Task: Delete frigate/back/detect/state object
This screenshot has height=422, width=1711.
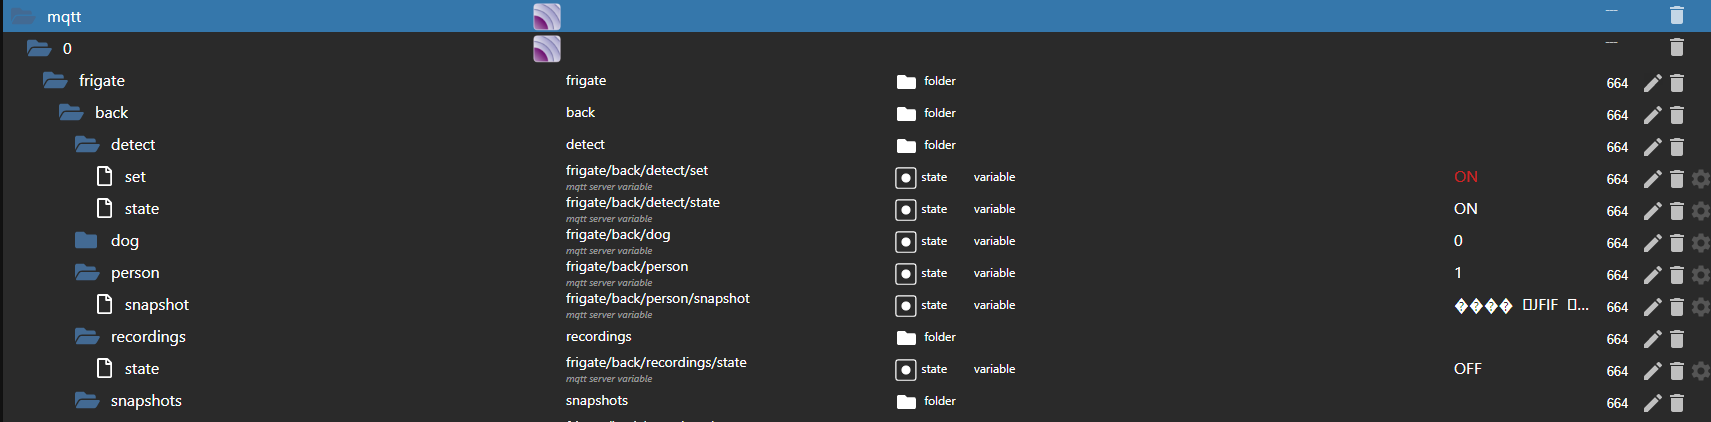Action: click(x=1677, y=211)
